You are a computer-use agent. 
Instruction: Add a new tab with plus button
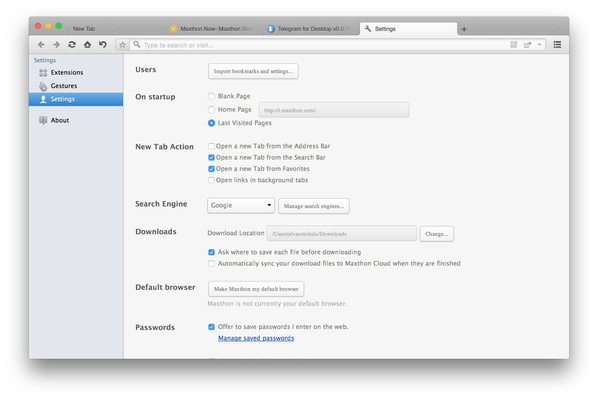[x=464, y=29]
